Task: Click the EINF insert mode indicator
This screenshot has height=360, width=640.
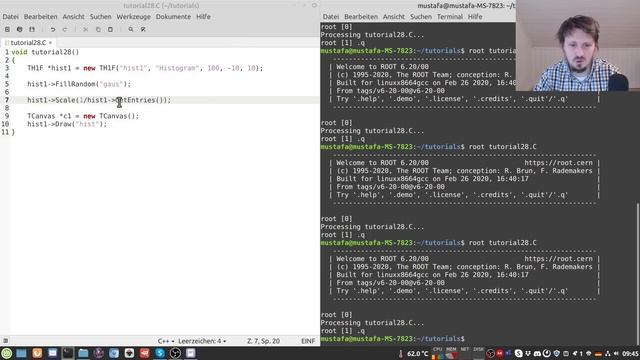Action: point(308,341)
